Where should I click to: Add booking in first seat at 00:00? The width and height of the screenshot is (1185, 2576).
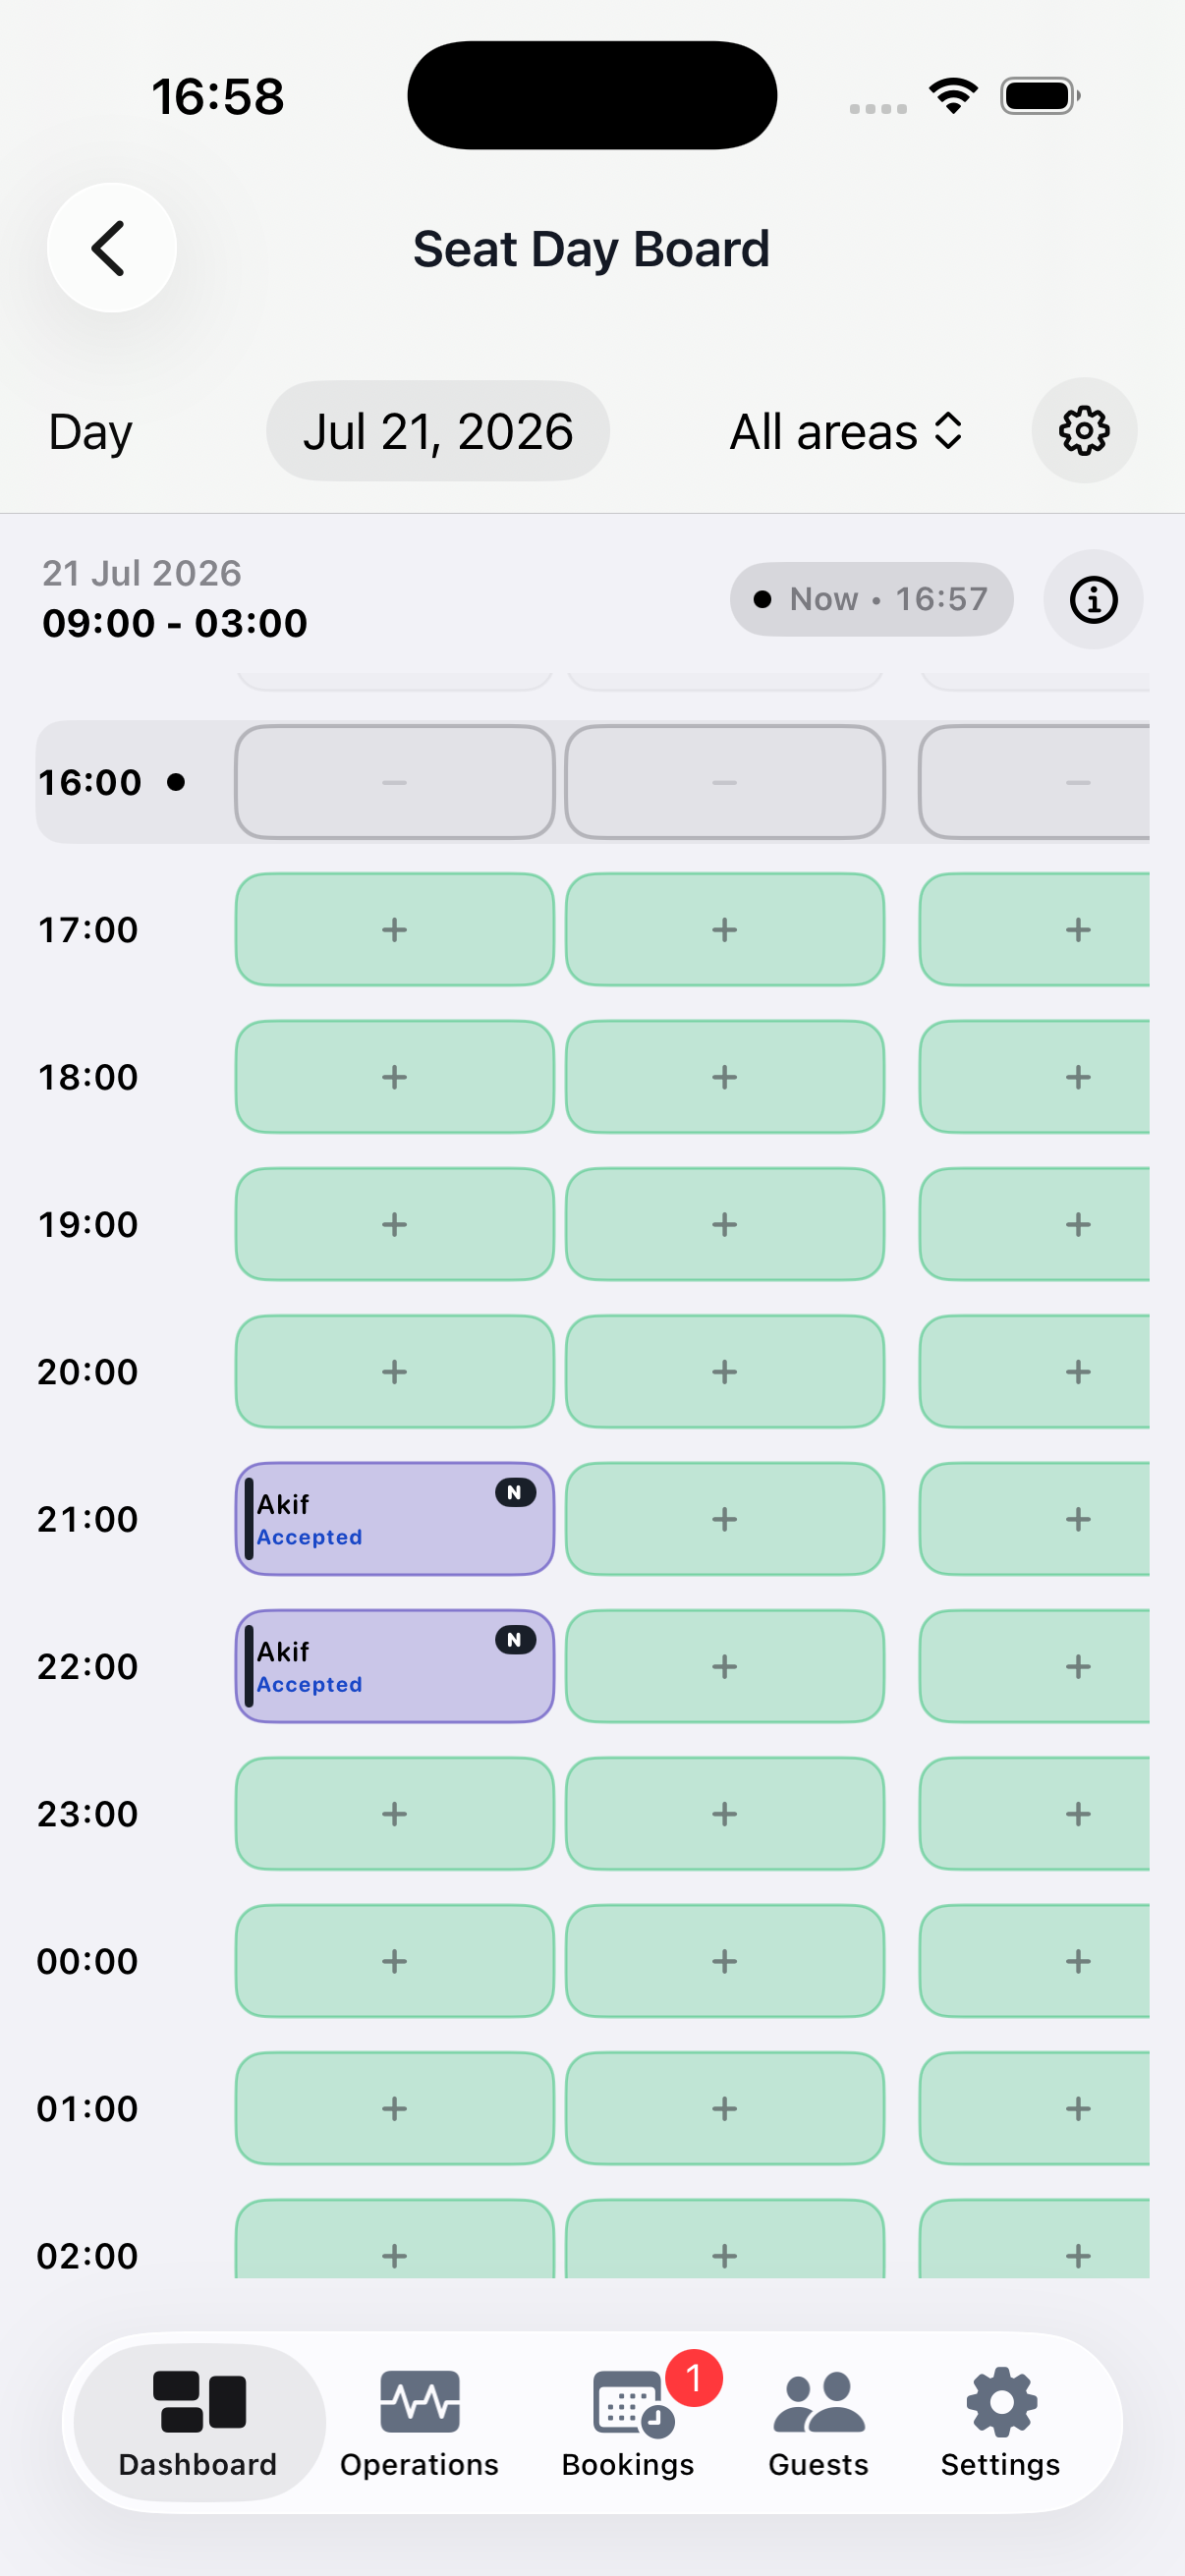click(395, 1961)
